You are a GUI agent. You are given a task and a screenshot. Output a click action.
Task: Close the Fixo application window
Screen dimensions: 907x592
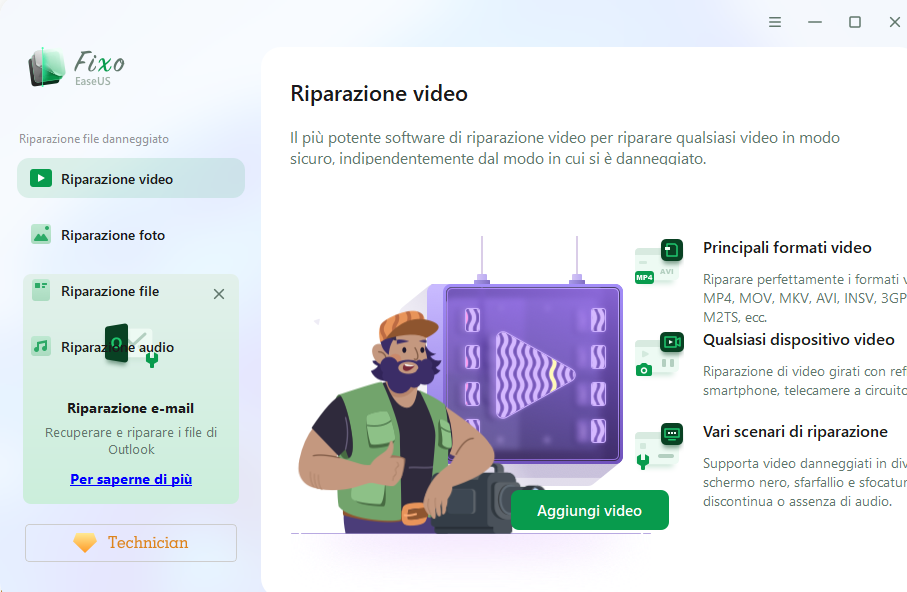(894, 22)
